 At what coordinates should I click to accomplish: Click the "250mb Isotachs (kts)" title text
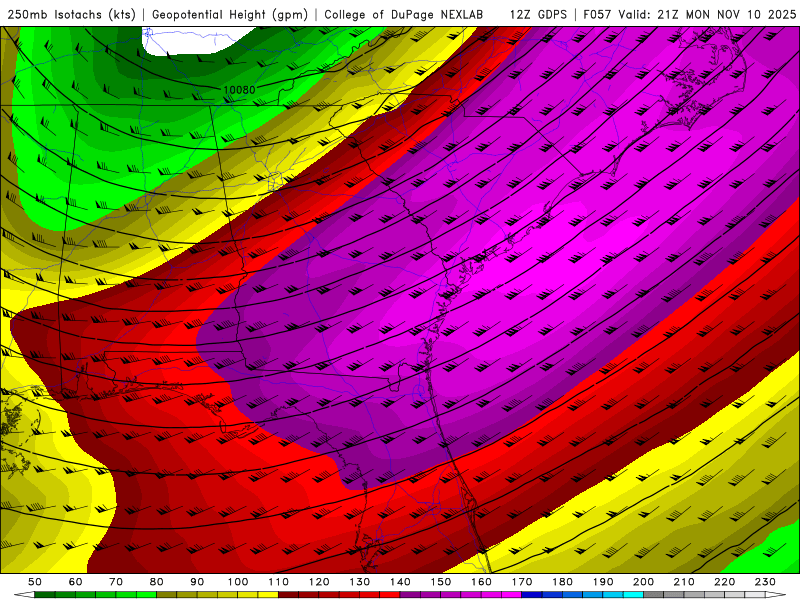point(71,14)
